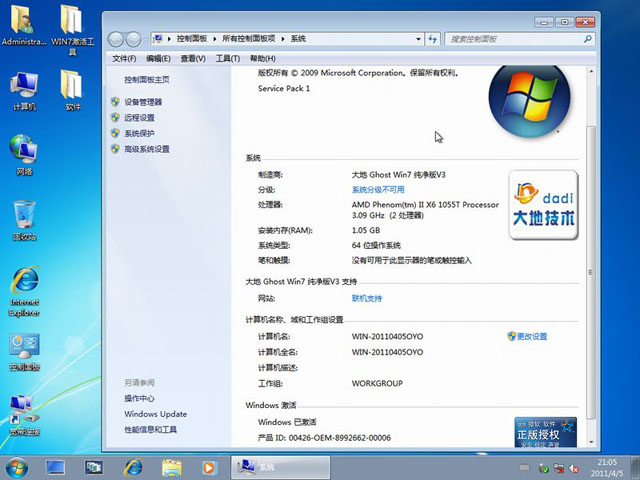Open the Recycle Bin desktop icon

point(25,217)
